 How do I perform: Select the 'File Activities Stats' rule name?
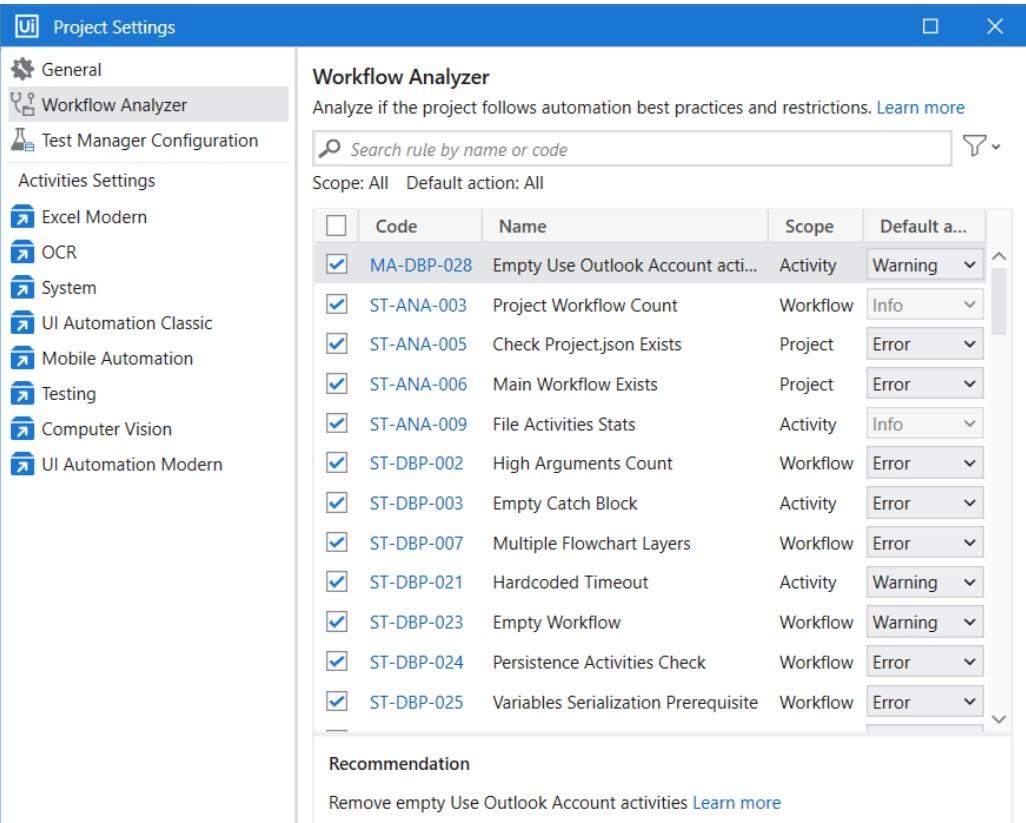point(564,424)
